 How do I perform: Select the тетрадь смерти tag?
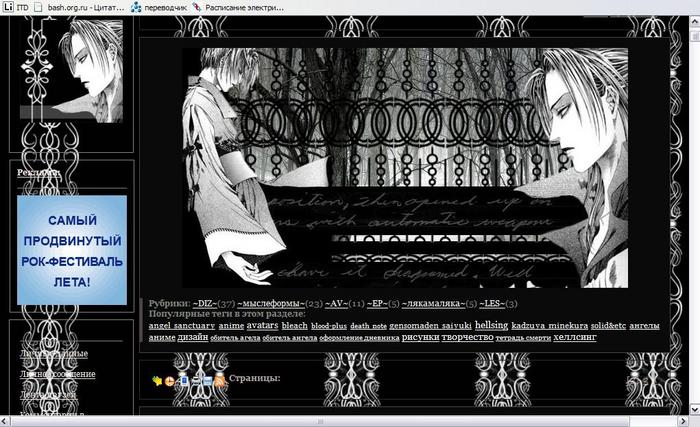point(523,338)
